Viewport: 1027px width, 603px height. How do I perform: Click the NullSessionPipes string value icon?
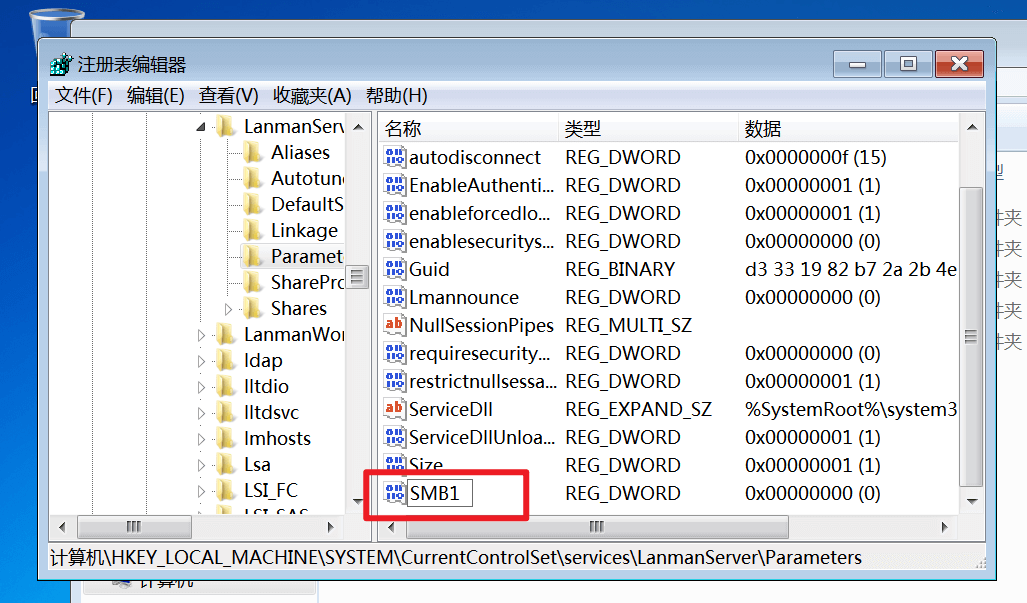point(395,325)
